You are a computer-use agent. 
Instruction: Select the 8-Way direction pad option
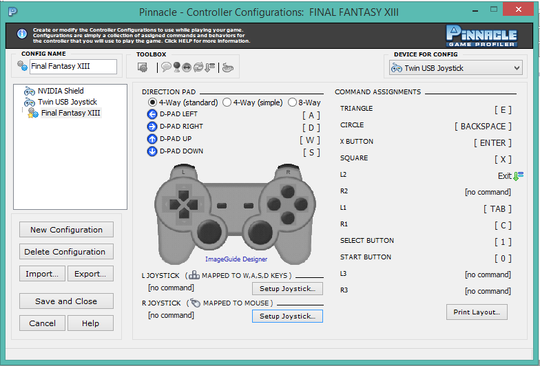coord(292,102)
